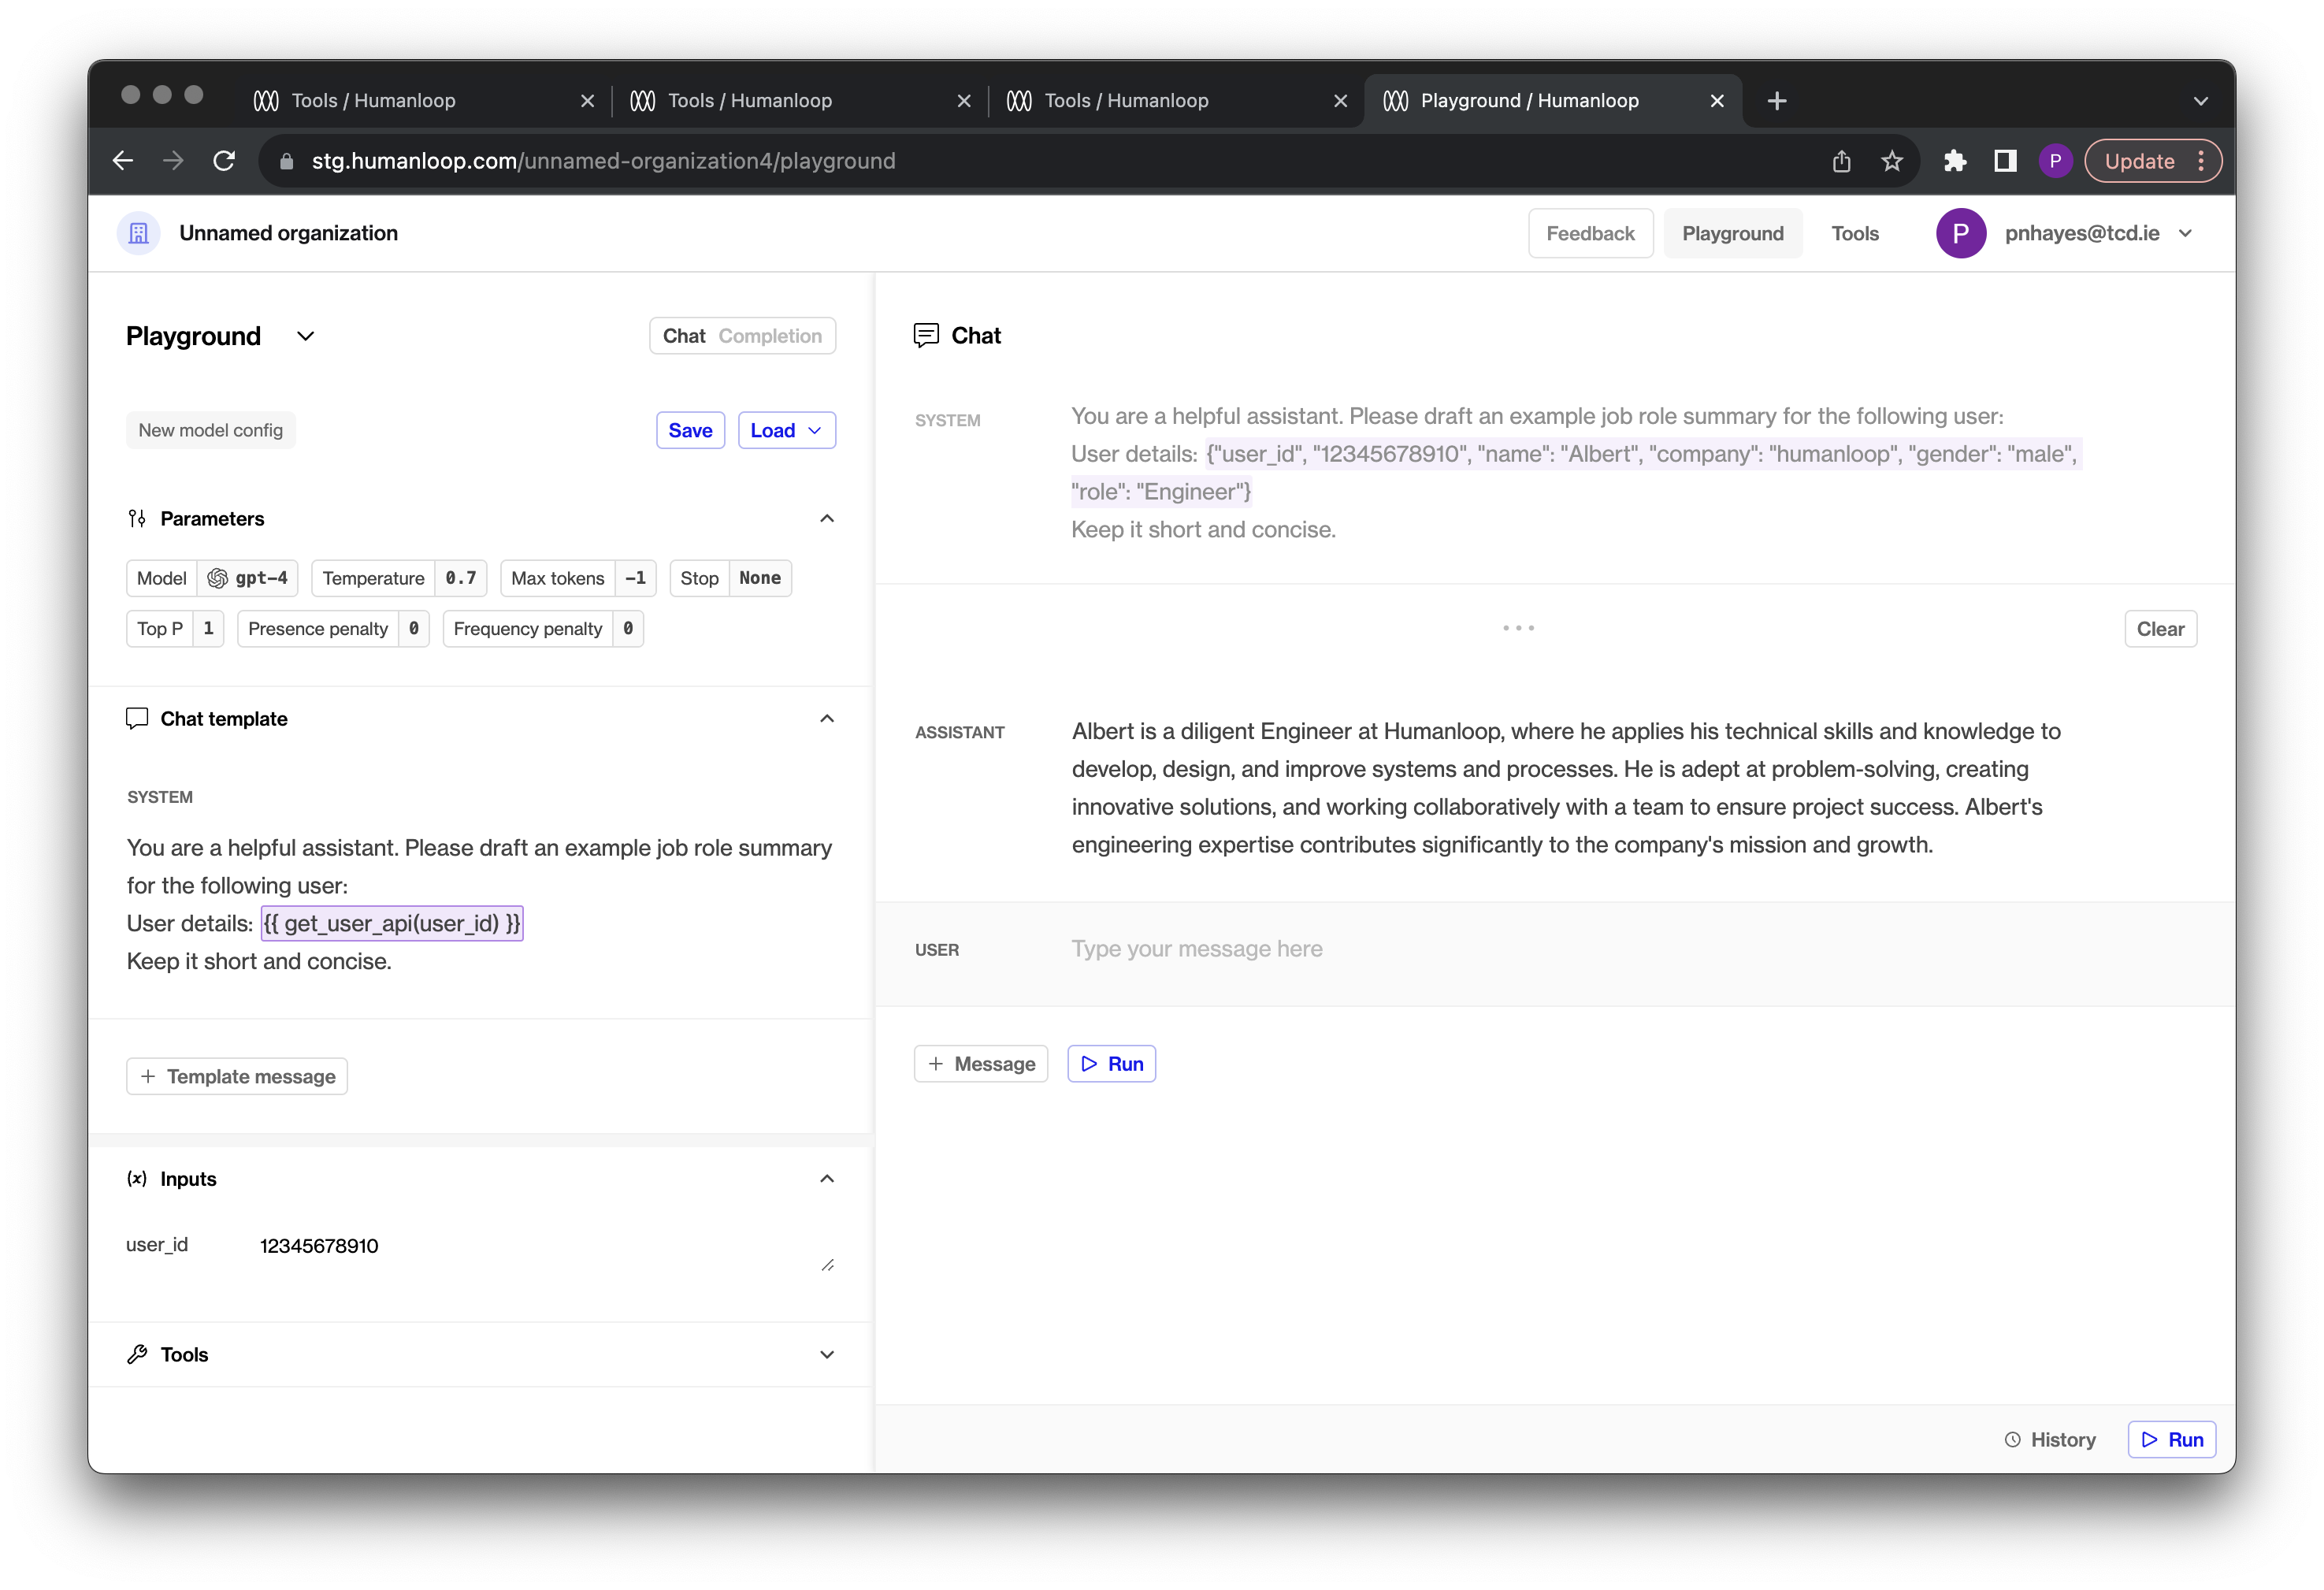The width and height of the screenshot is (2324, 1590).
Task: Open the browser extensions puzzle icon
Action: pyautogui.click(x=1955, y=161)
